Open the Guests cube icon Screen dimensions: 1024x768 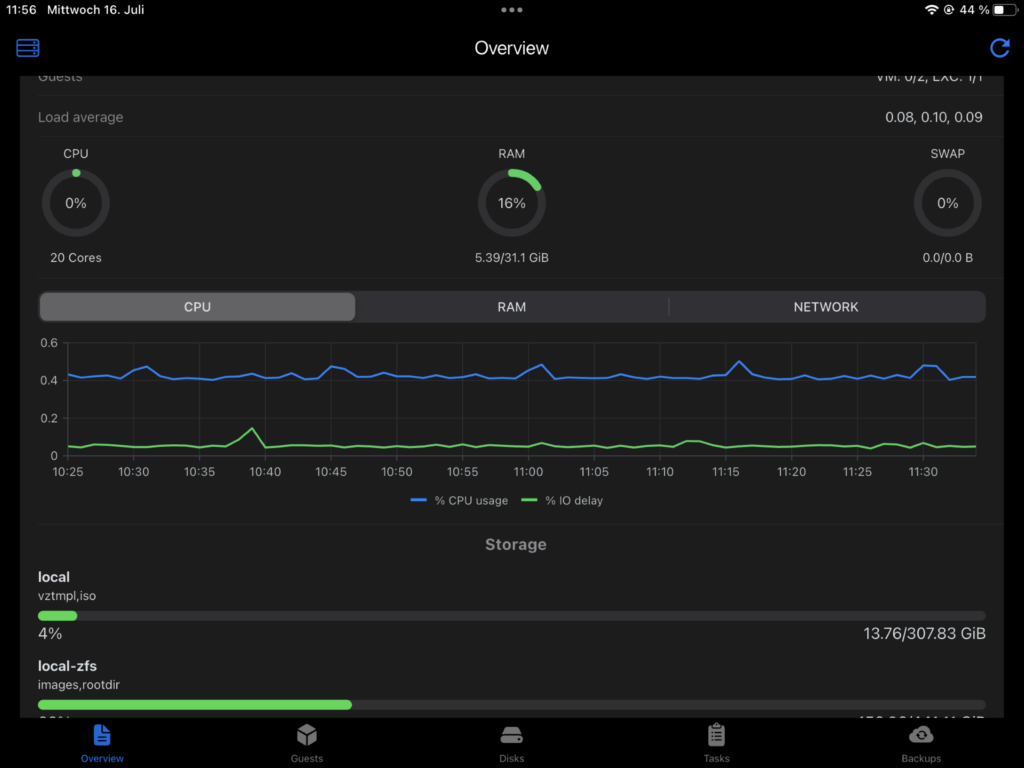tap(306, 735)
